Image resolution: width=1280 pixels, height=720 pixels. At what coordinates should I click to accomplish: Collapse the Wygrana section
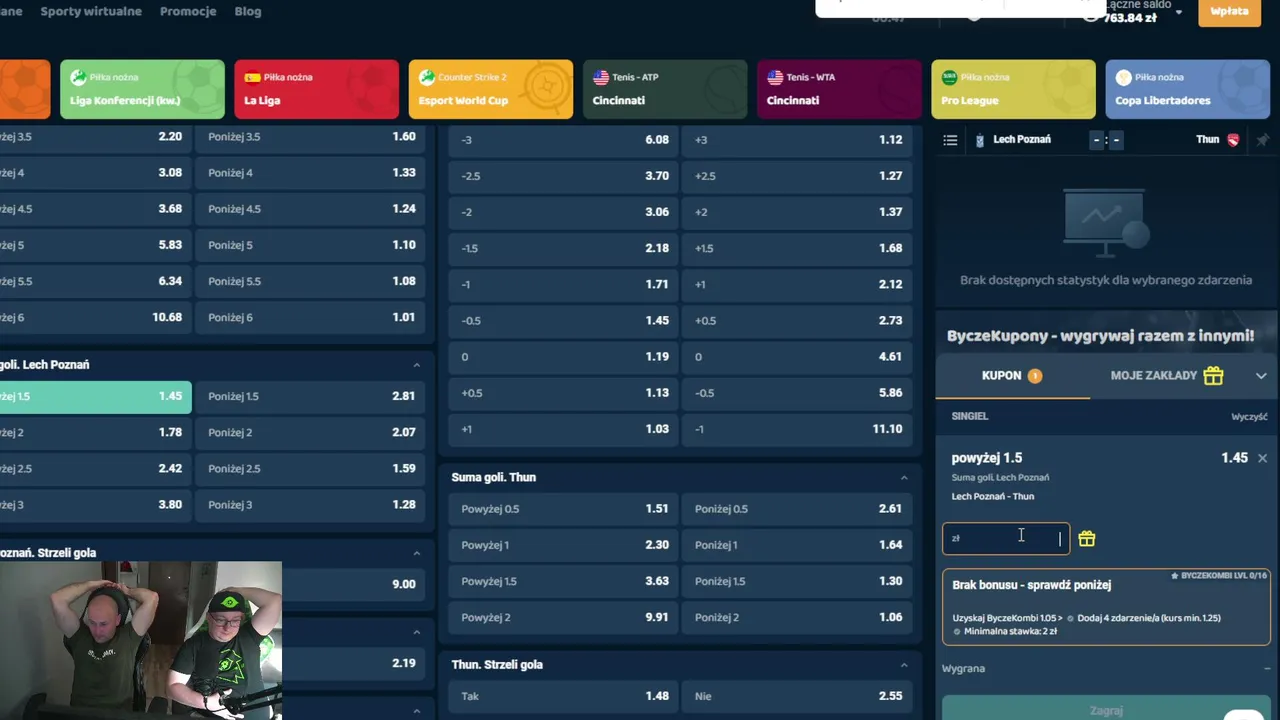point(1267,669)
